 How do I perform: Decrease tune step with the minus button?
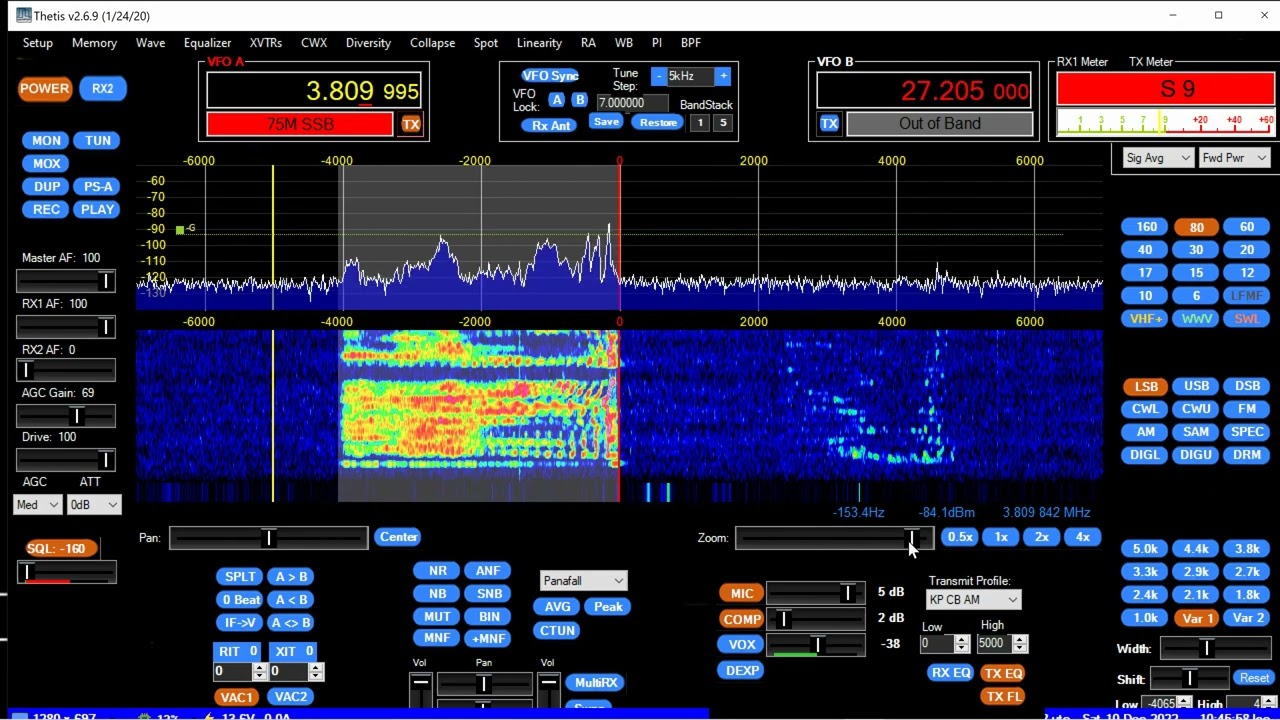[659, 76]
